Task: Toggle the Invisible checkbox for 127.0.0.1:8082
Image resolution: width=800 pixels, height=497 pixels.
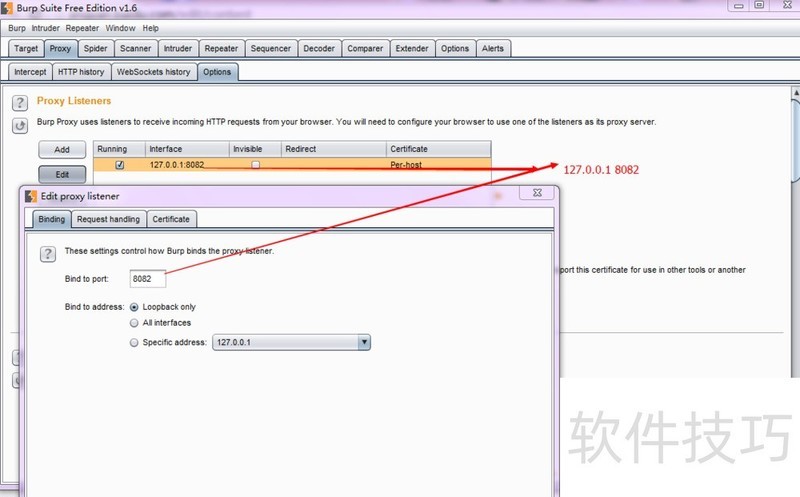Action: [x=256, y=165]
